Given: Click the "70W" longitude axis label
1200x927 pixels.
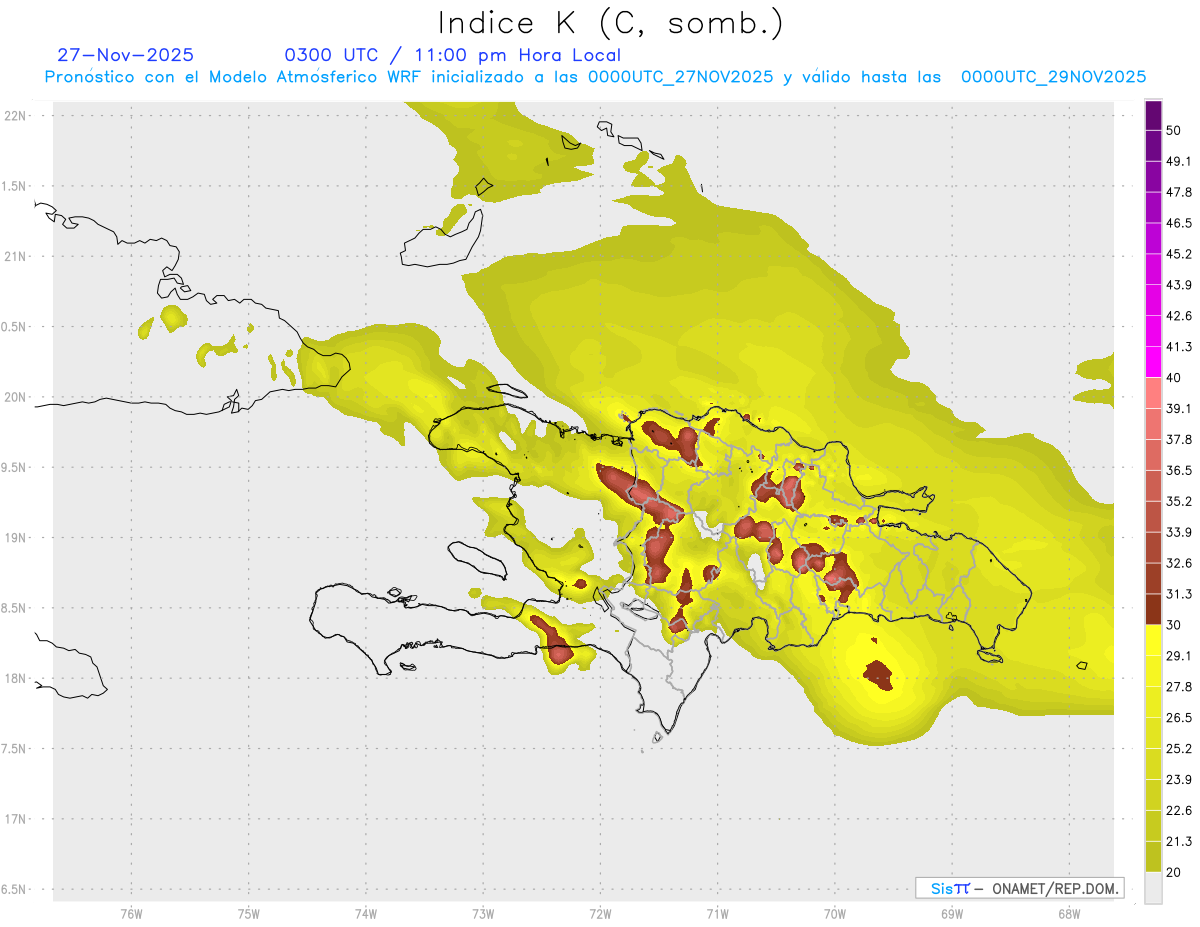Looking at the screenshot, I should 835,914.
